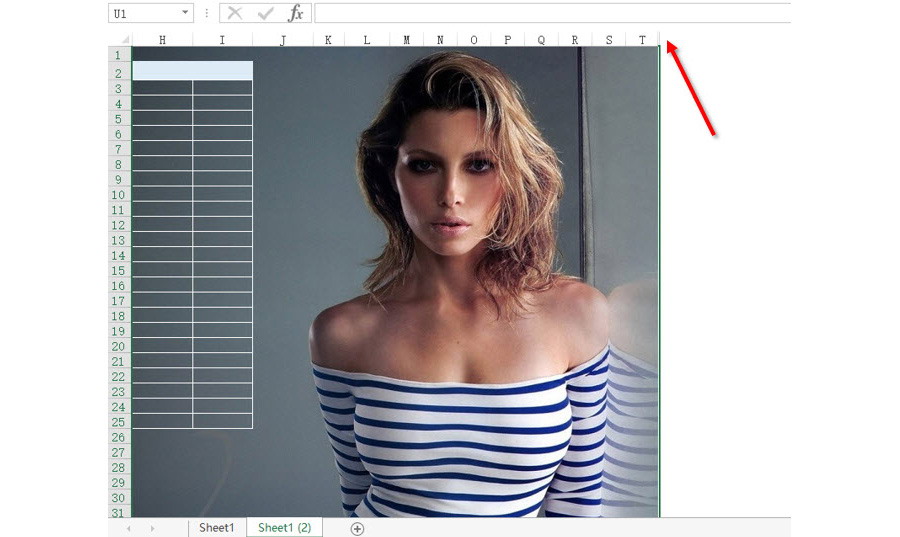Select column I header

223,40
